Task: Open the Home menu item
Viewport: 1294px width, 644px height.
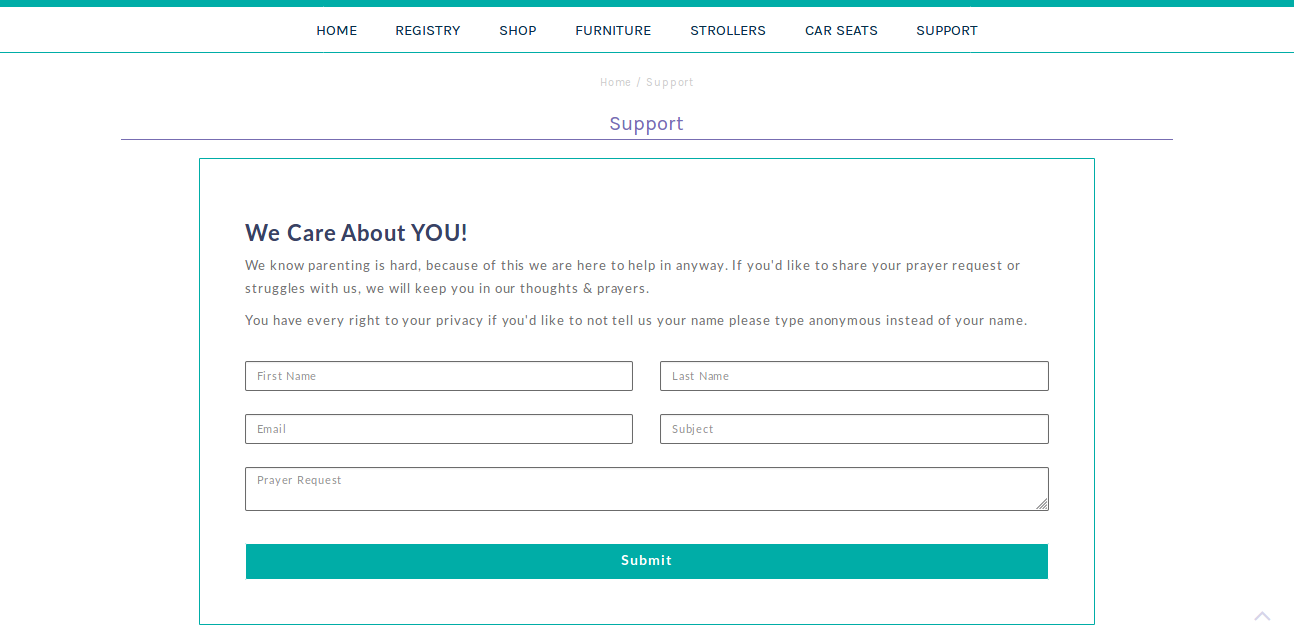Action: (x=336, y=30)
